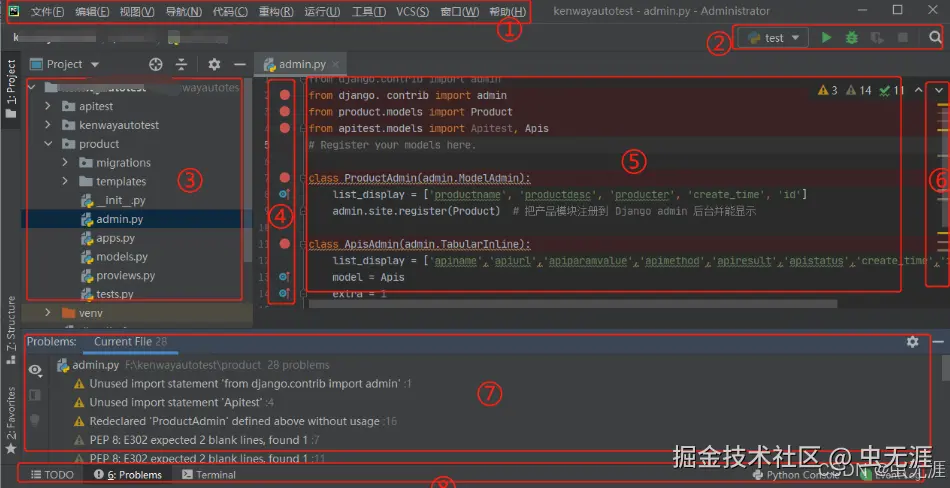Open the VCS(S) menu
This screenshot has width=950, height=488.
pyautogui.click(x=413, y=12)
